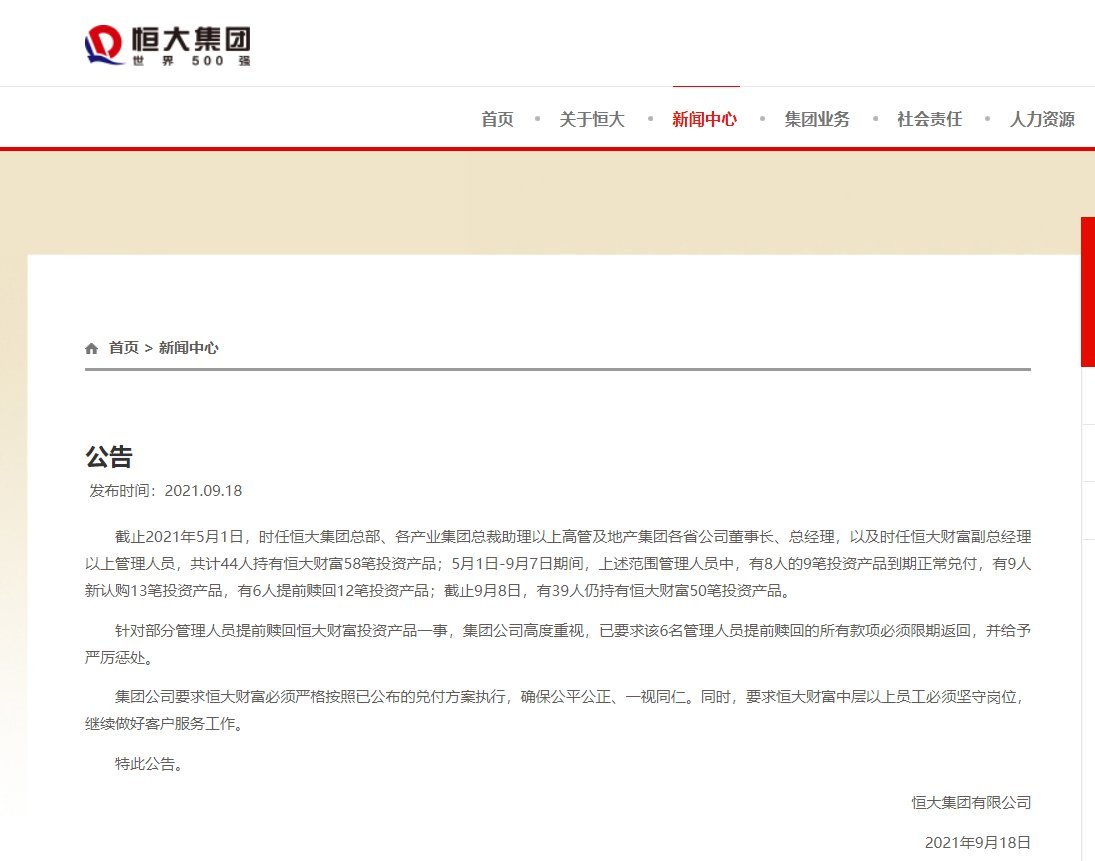Click the publish date 发布时间：2021.09.18
1095x861 pixels.
point(166,491)
